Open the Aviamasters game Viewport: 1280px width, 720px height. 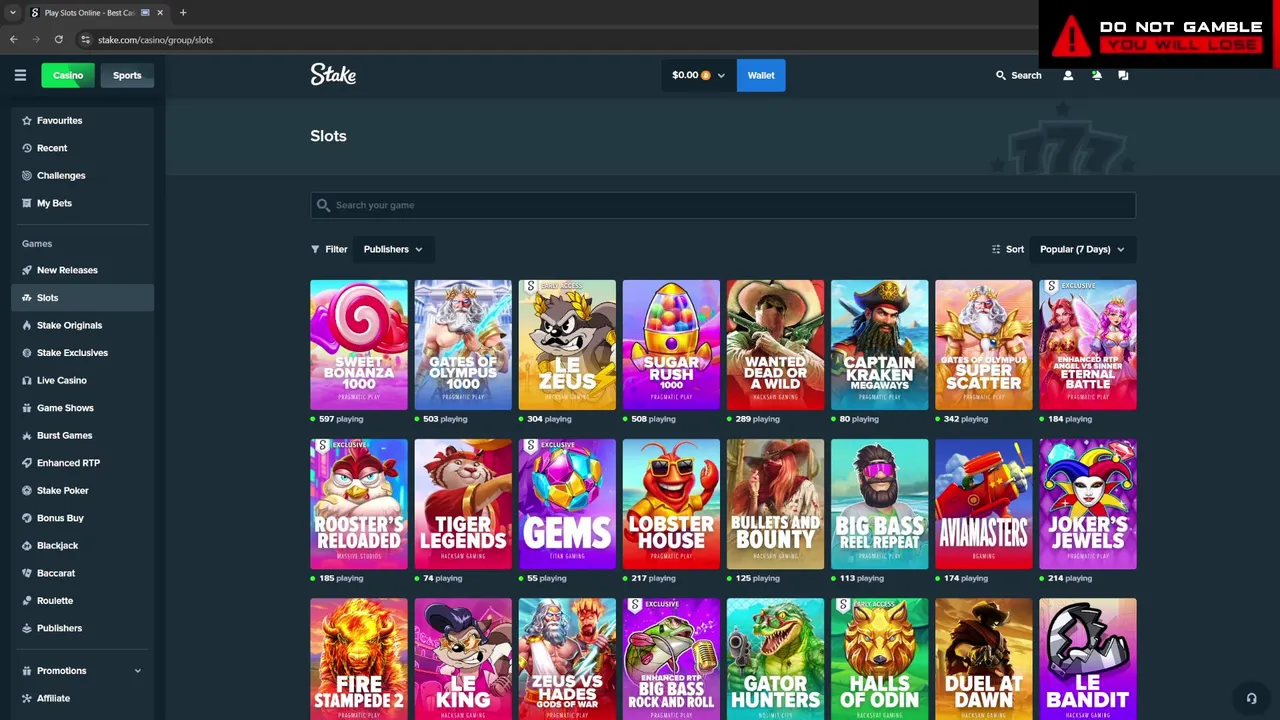984,504
